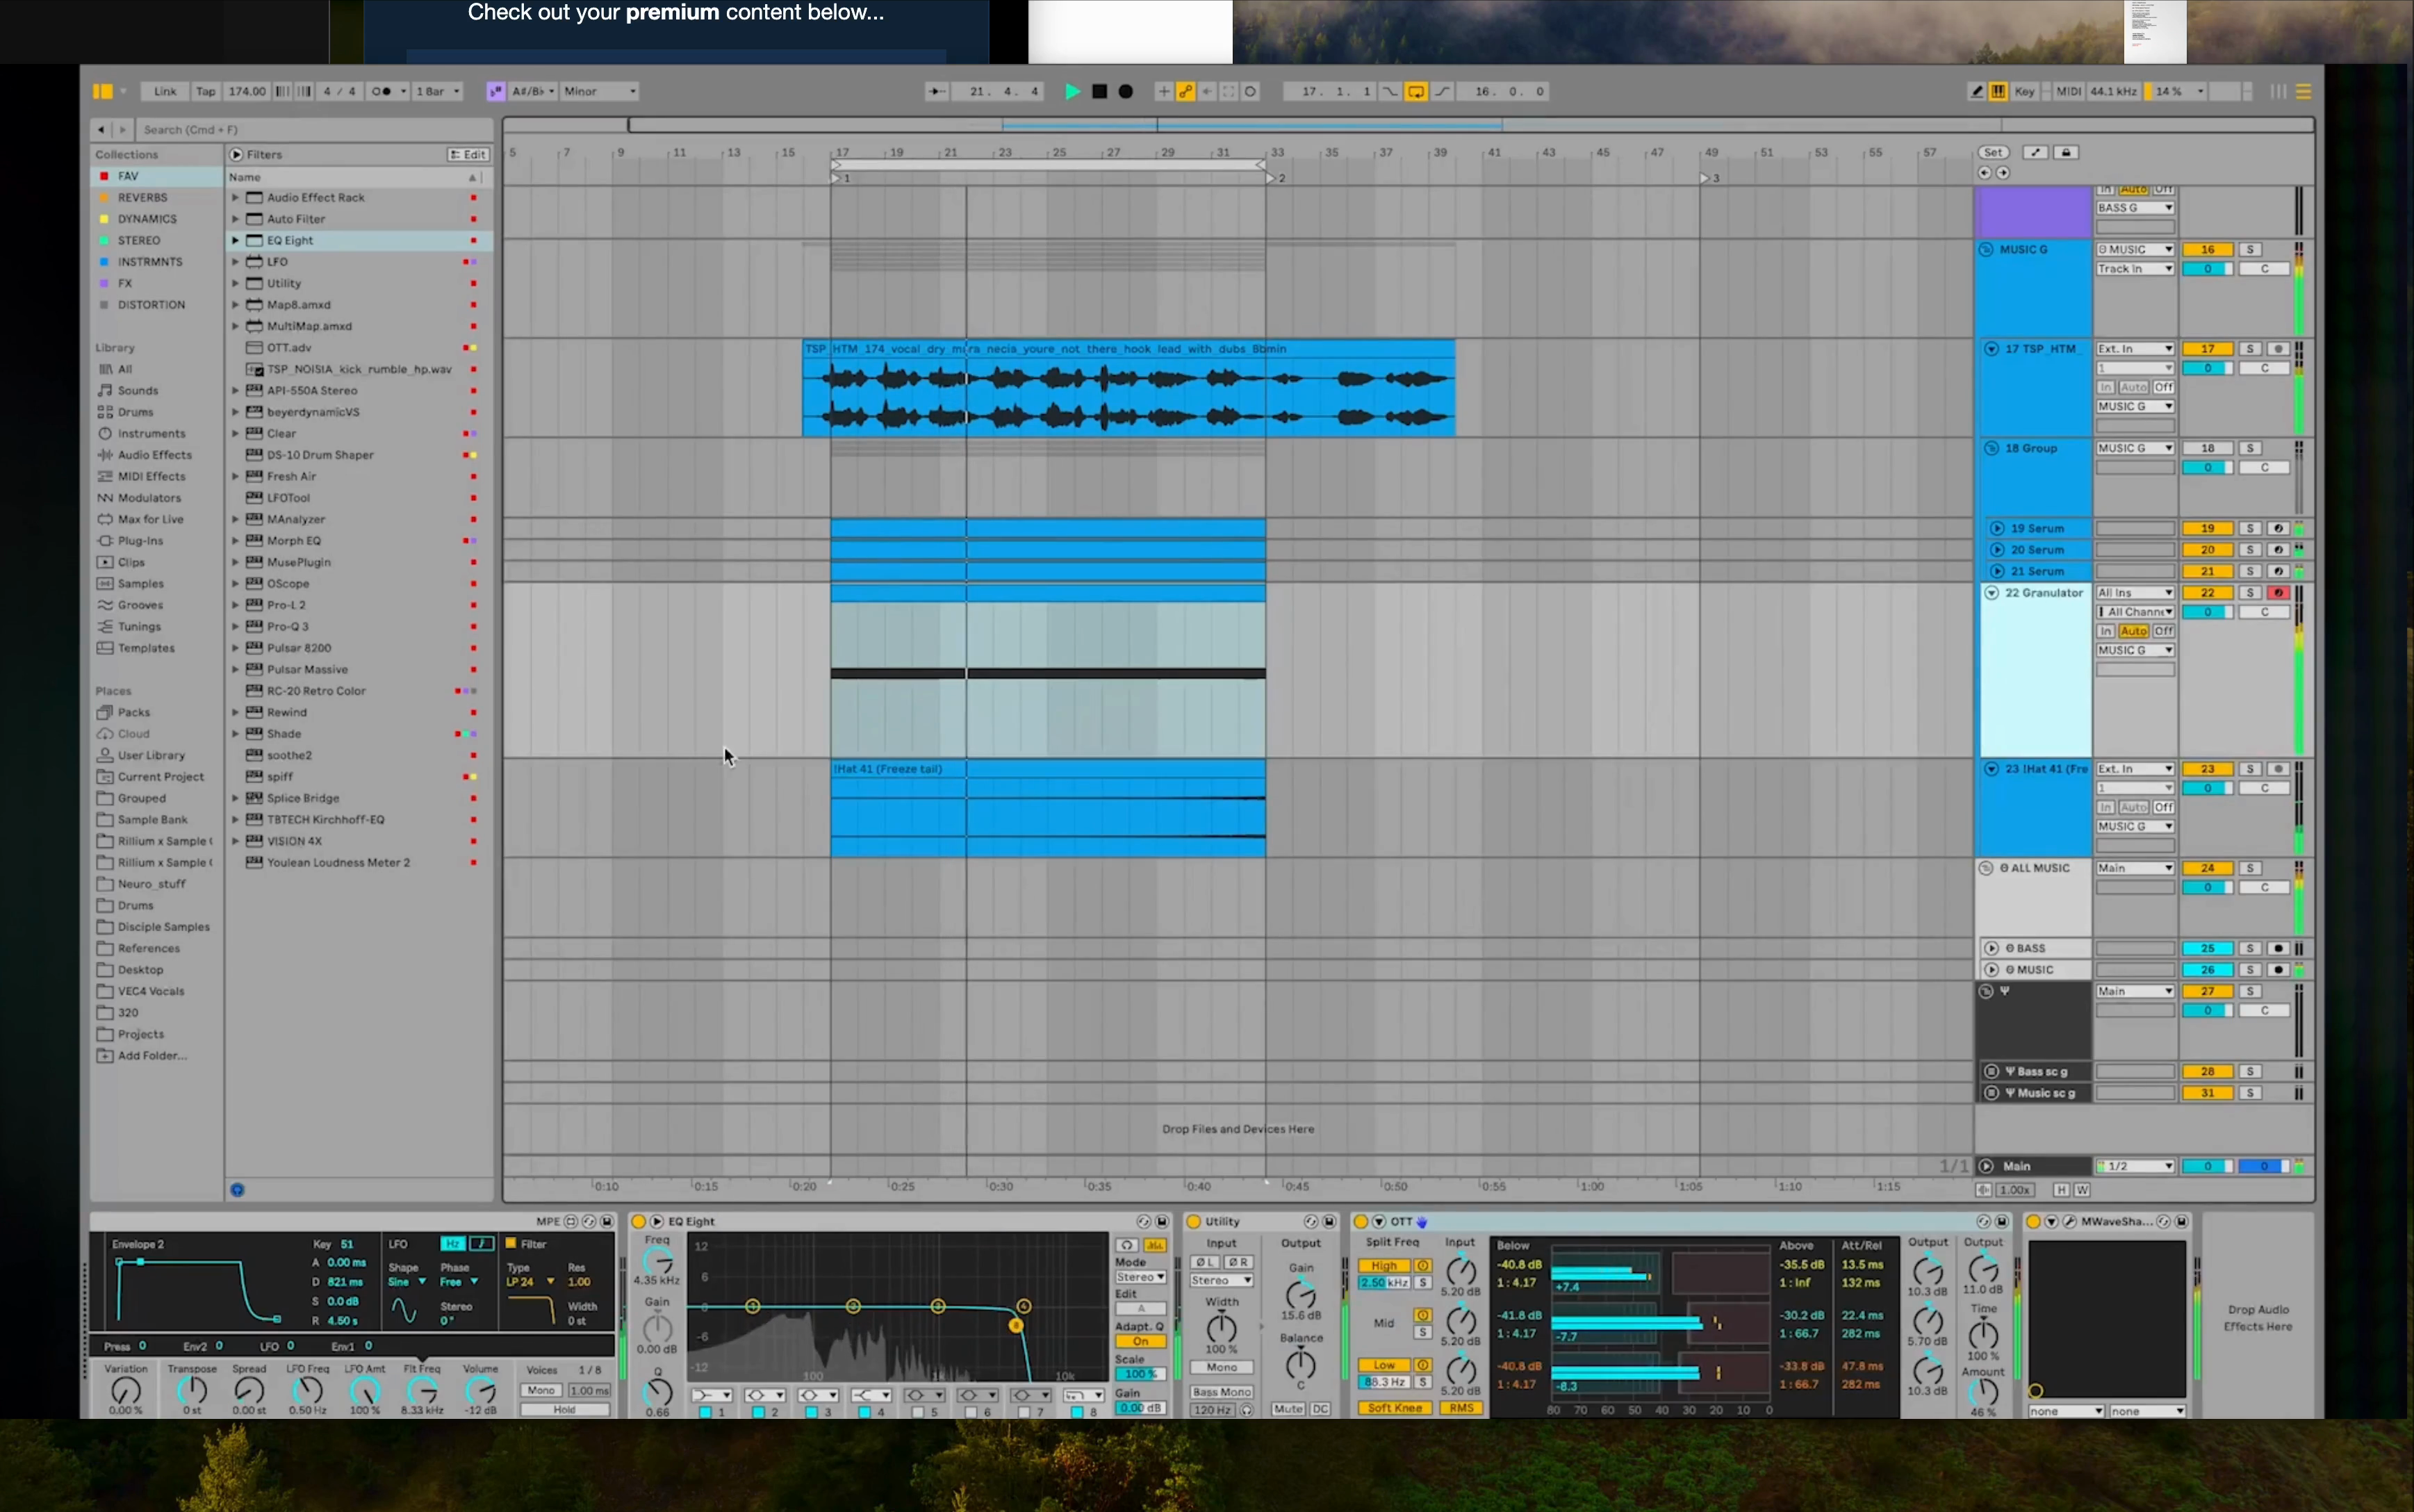Viewport: 2414px width, 1512px height.
Task: Toggle Soft Knee in OTT device
Action: pyautogui.click(x=1394, y=1408)
